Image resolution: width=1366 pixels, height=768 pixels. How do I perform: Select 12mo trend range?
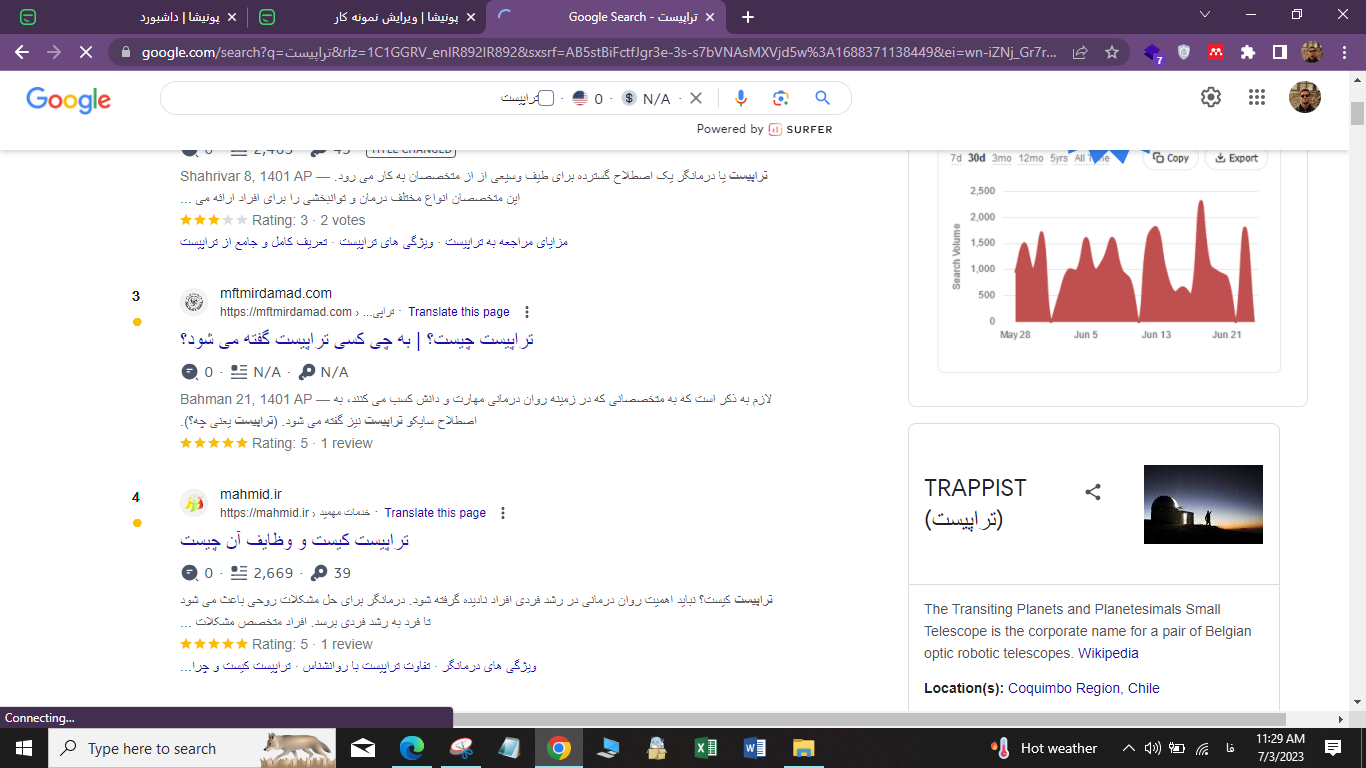pyautogui.click(x=1031, y=158)
